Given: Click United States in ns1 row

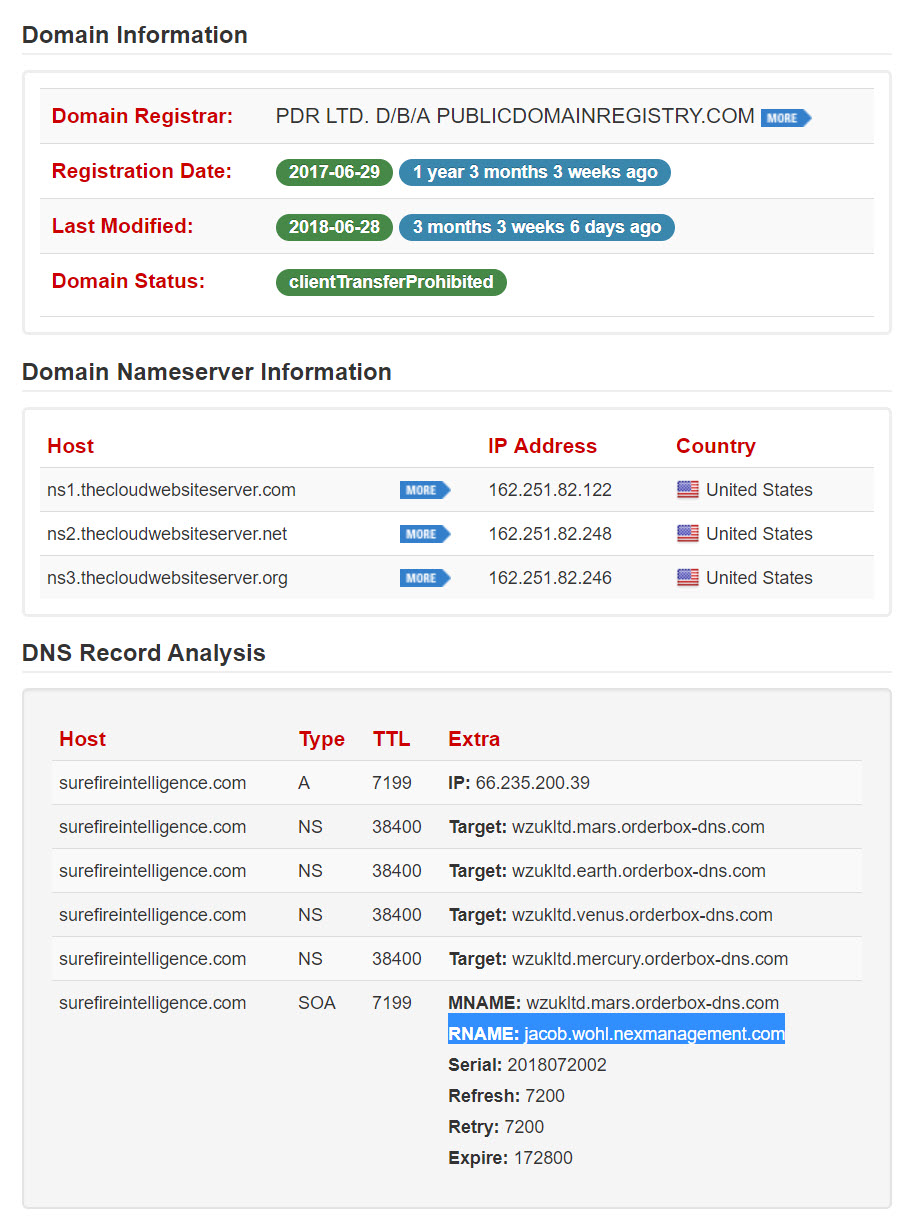Looking at the screenshot, I should point(759,490).
